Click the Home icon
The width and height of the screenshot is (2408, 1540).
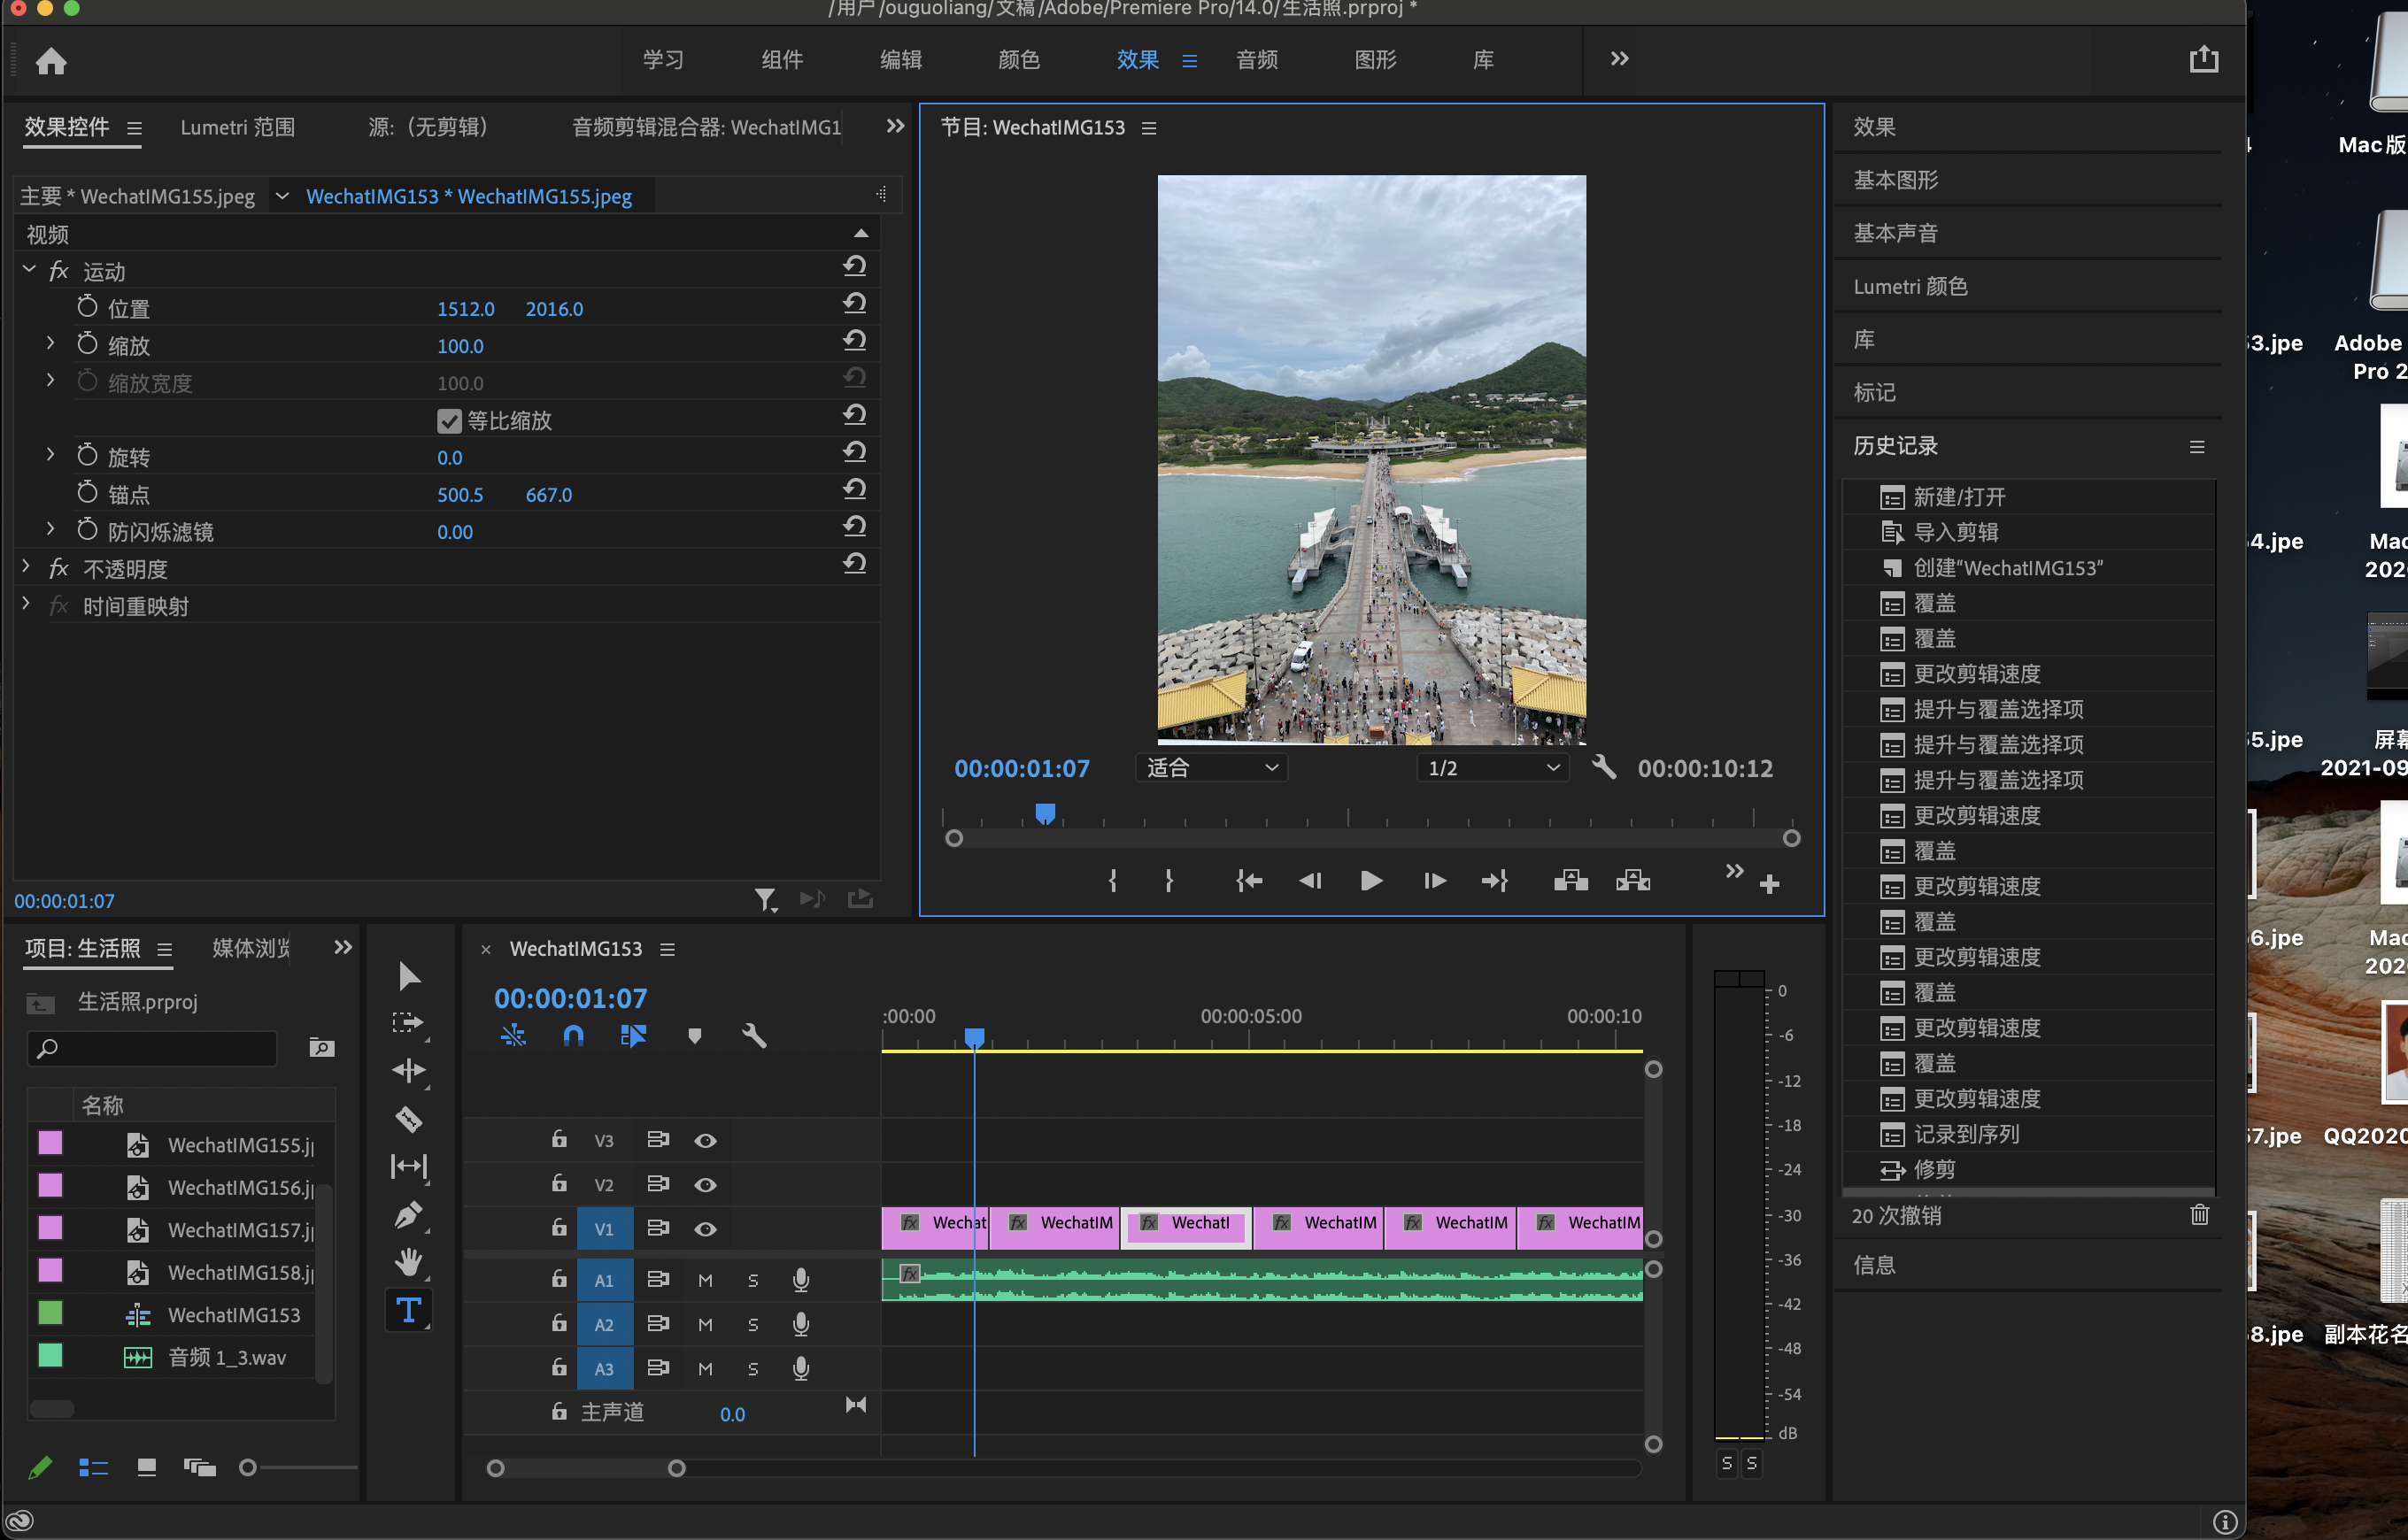pos(51,62)
